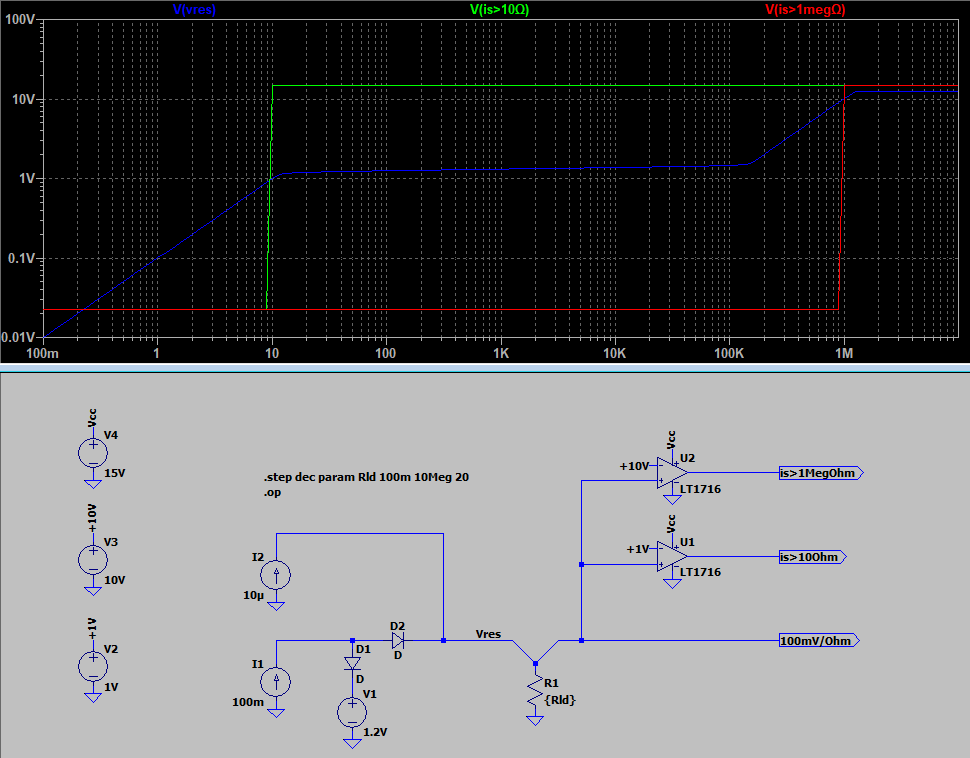Click the 1M label on horizontal axis
970x758 pixels.
844,353
